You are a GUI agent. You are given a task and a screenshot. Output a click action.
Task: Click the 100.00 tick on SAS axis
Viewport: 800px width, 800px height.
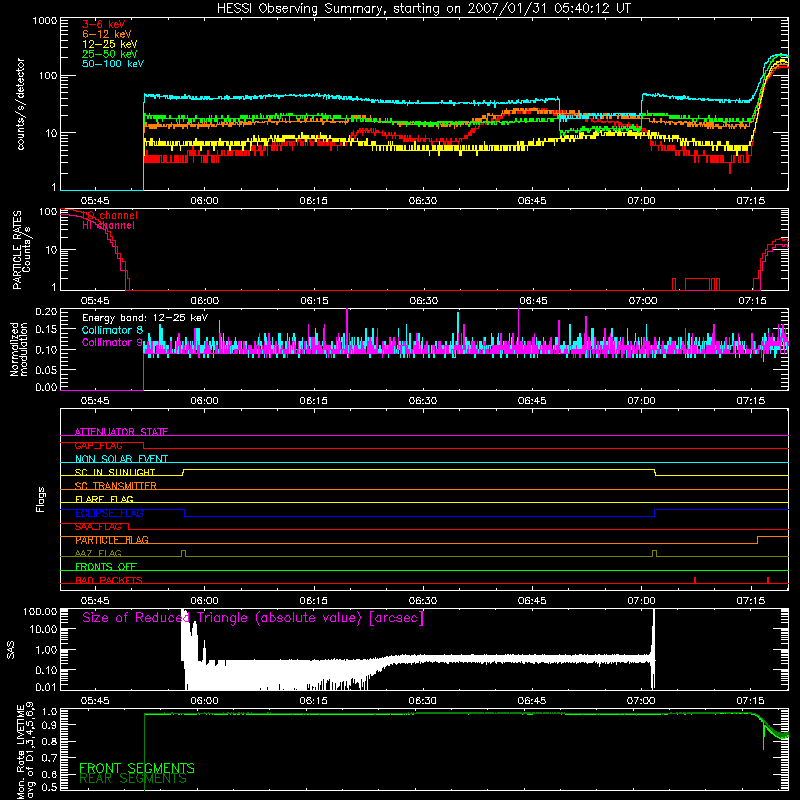(x=40, y=611)
